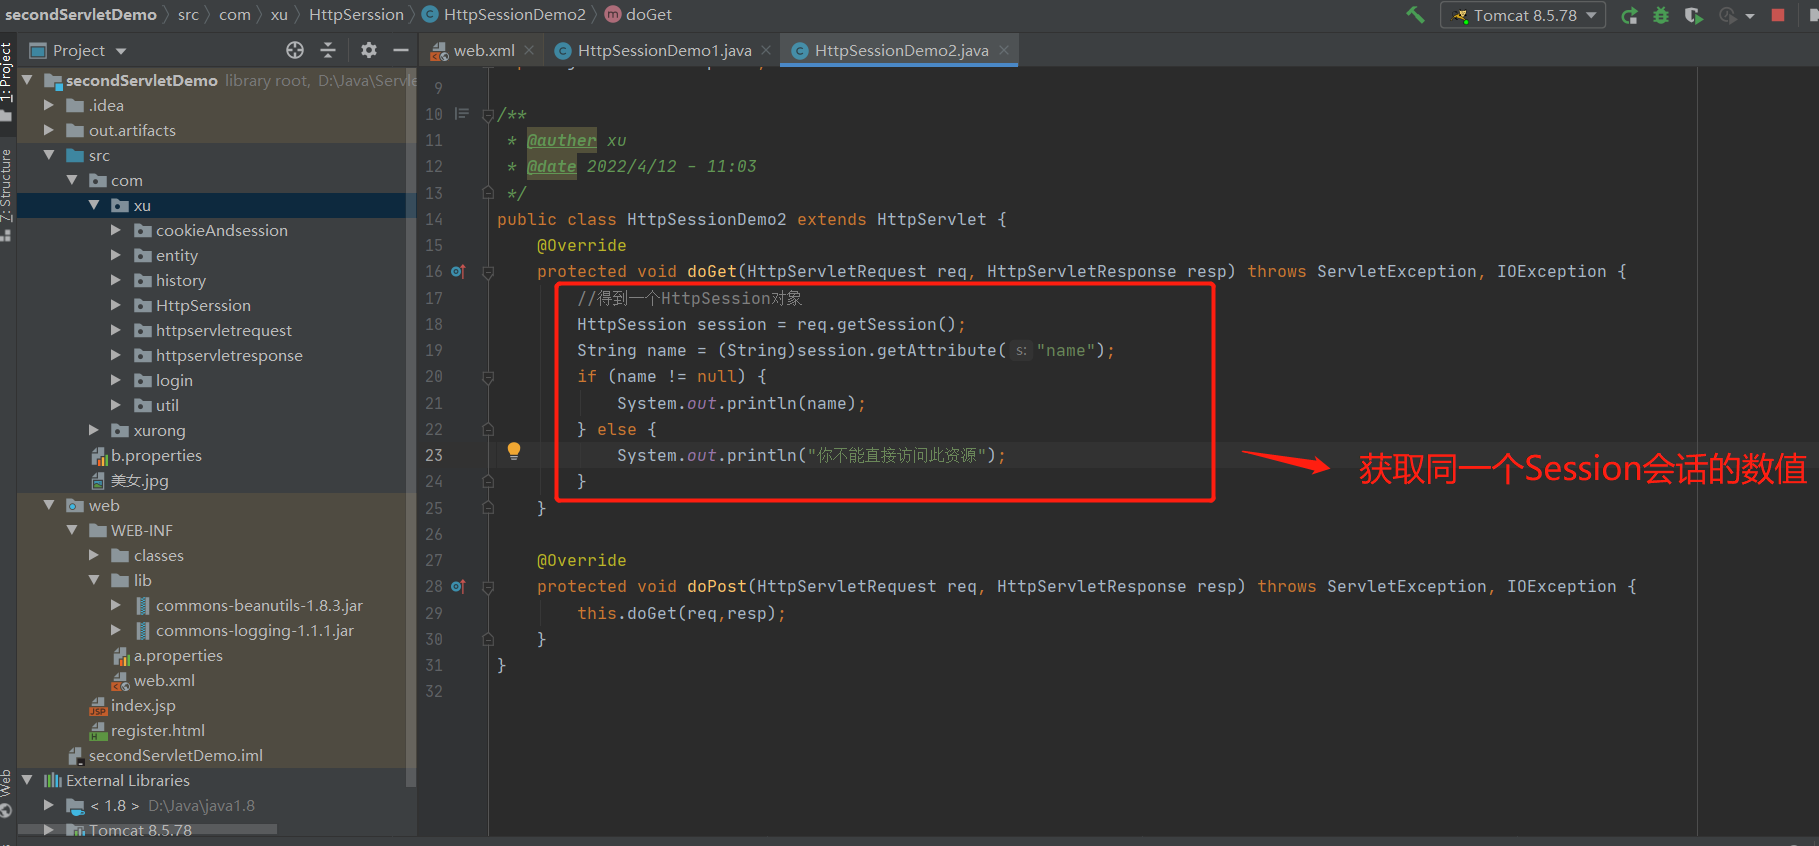
Task: Open the Tomcat 8.5.78 run configuration dropdown
Action: 1523,15
